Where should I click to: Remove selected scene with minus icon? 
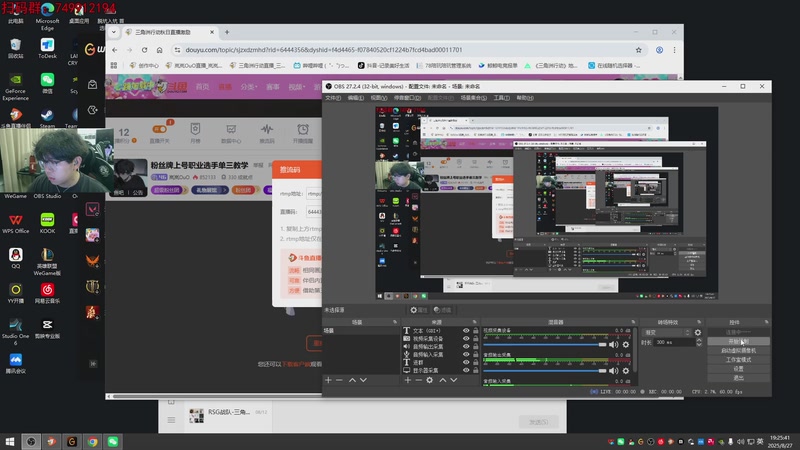coord(339,380)
